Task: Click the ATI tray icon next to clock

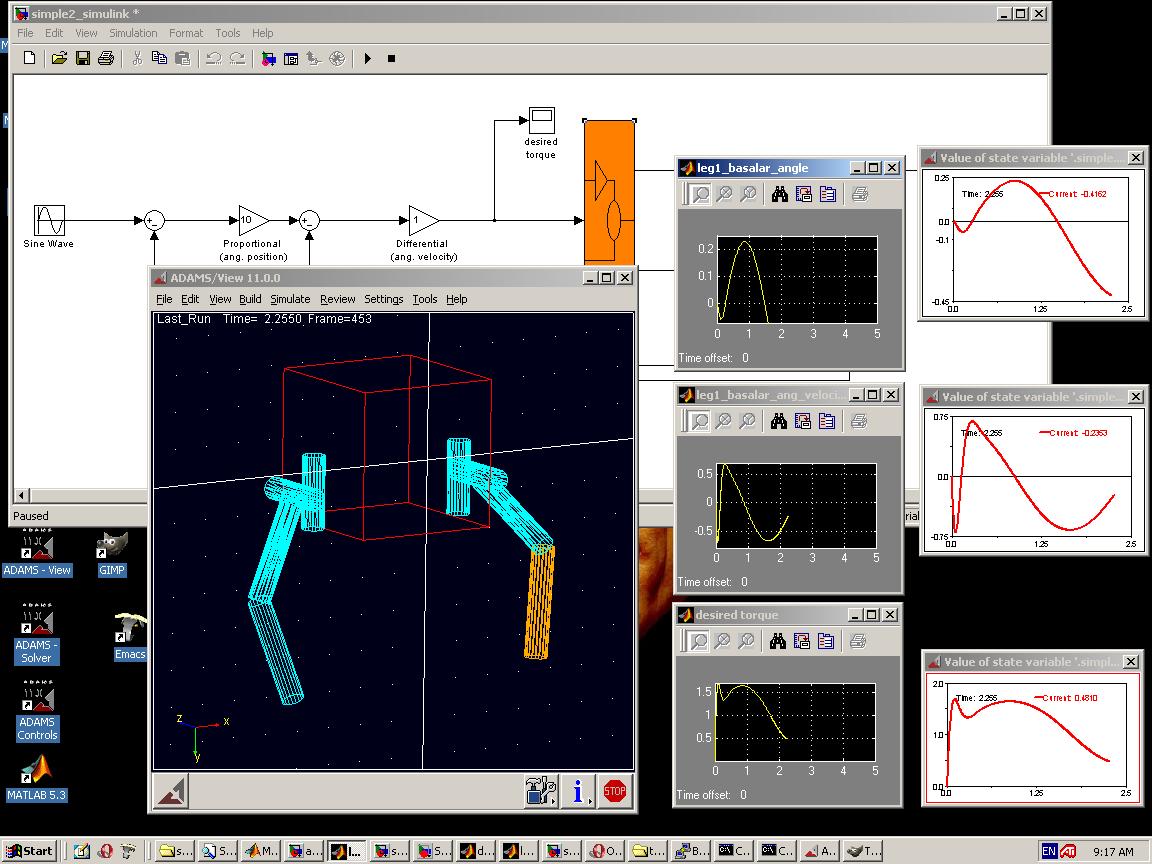Action: click(1068, 852)
